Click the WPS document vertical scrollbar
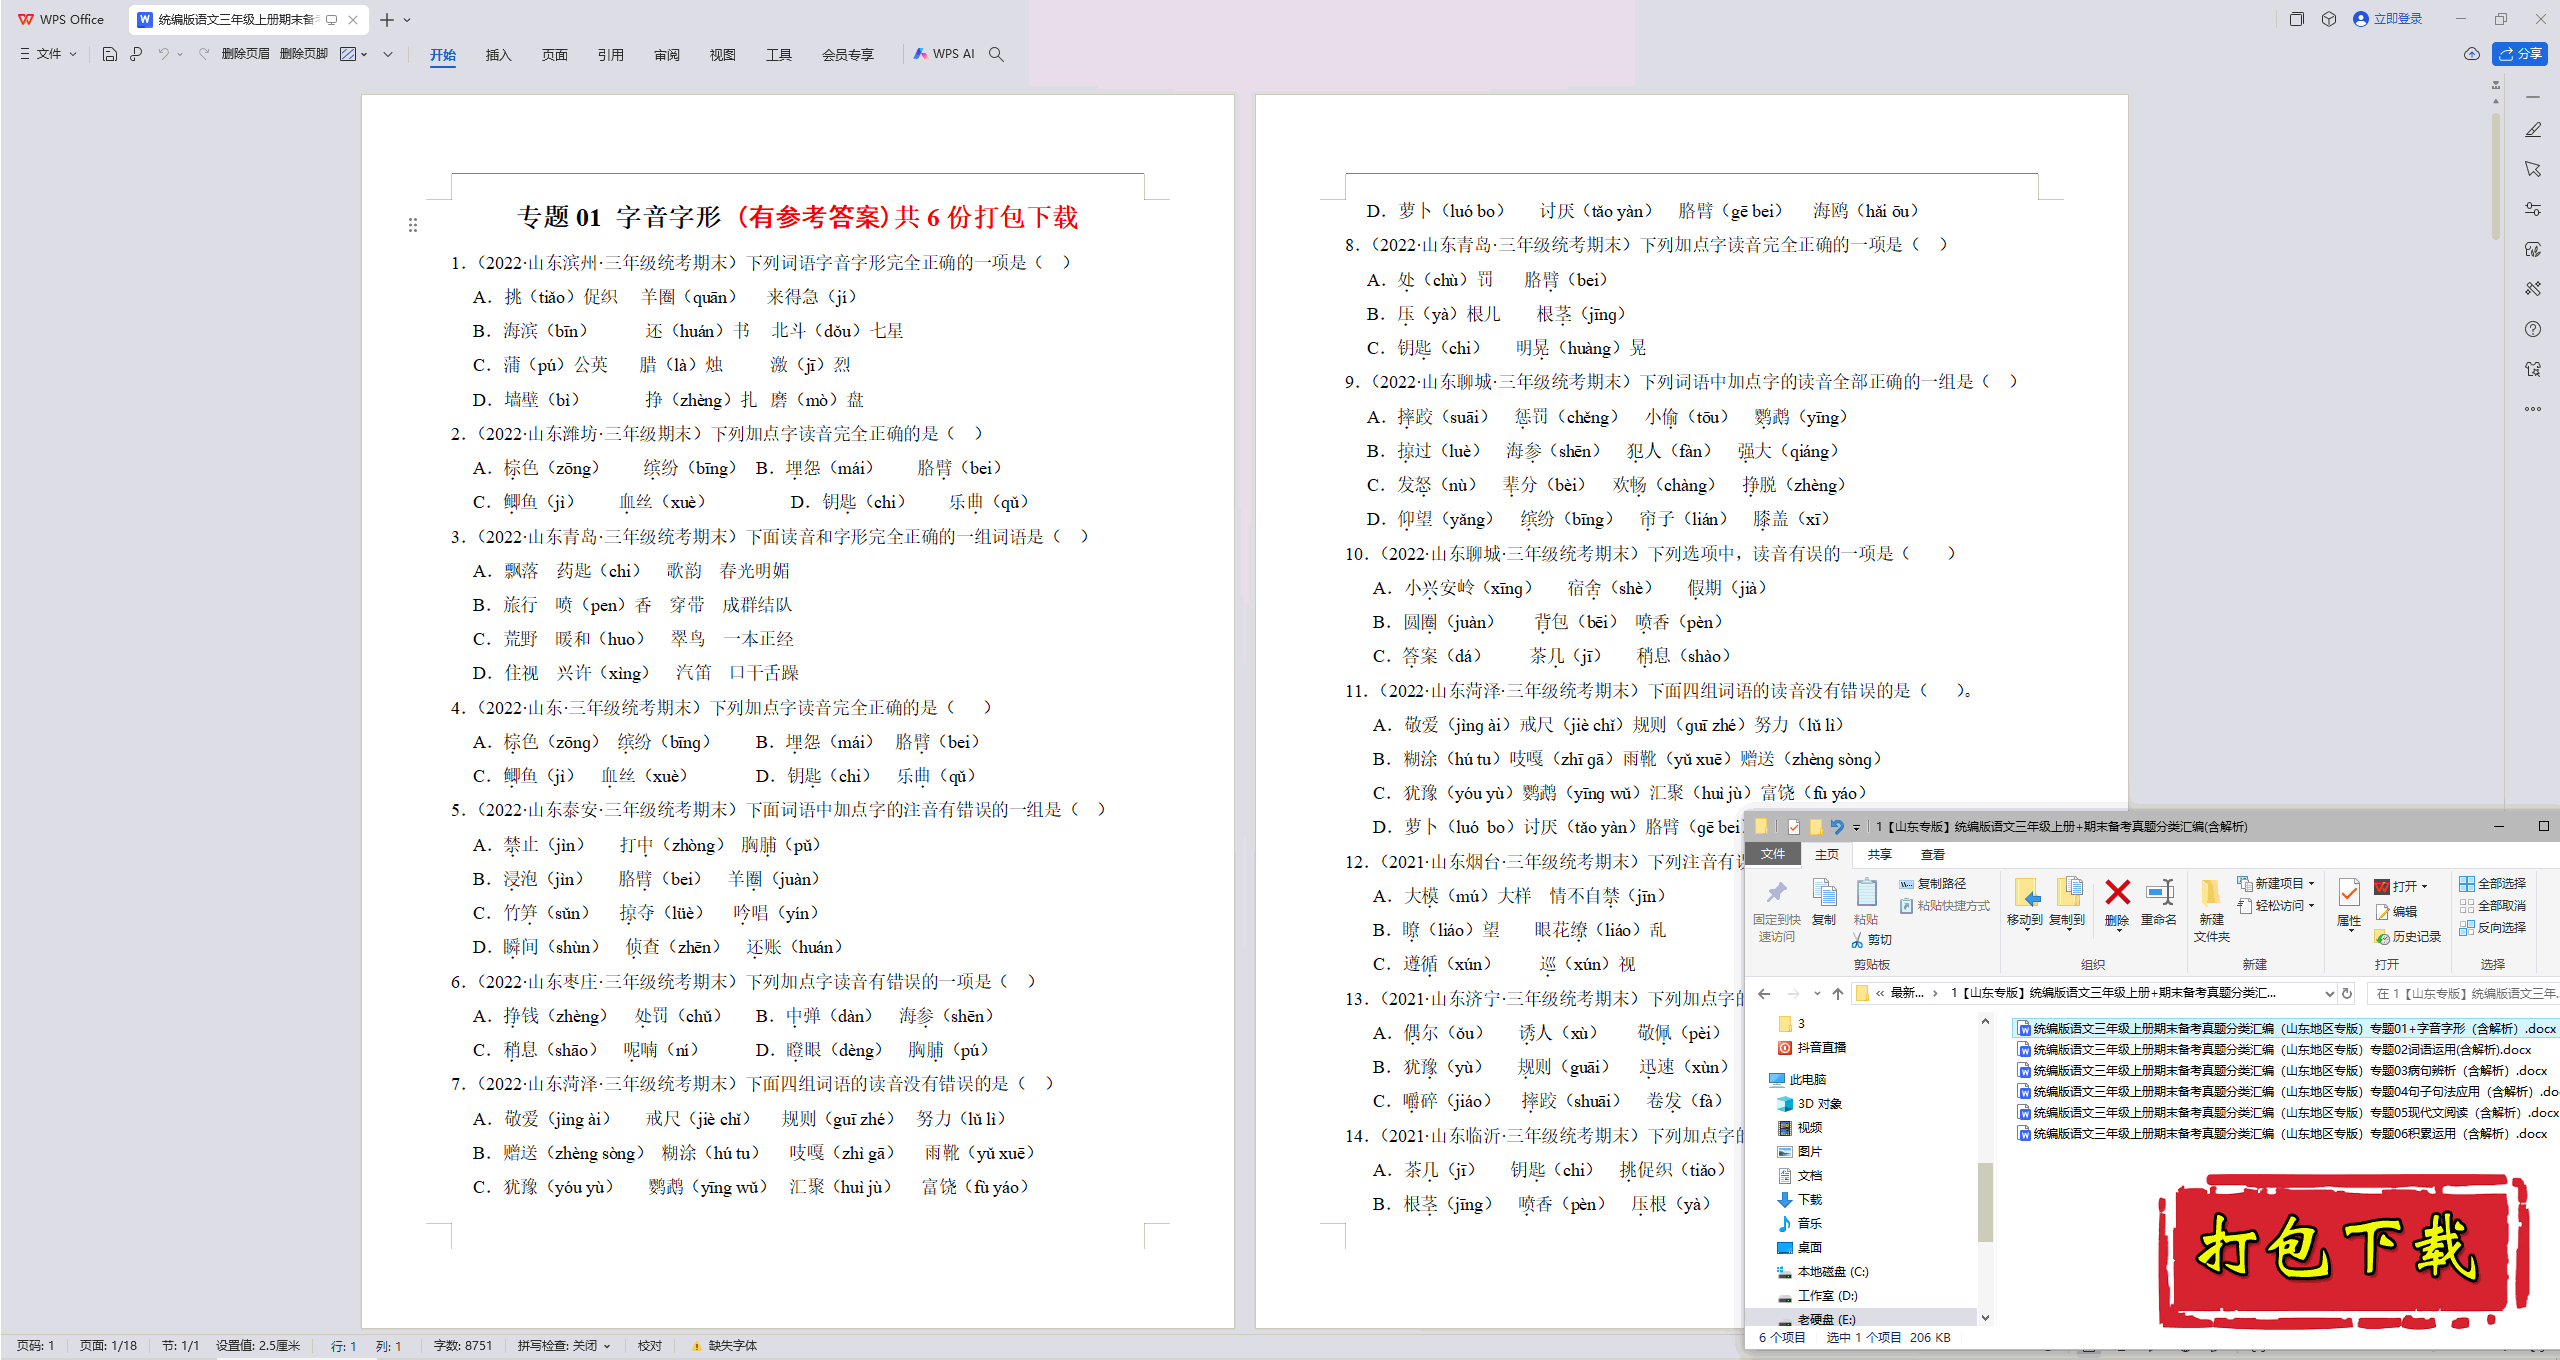 2496,176
